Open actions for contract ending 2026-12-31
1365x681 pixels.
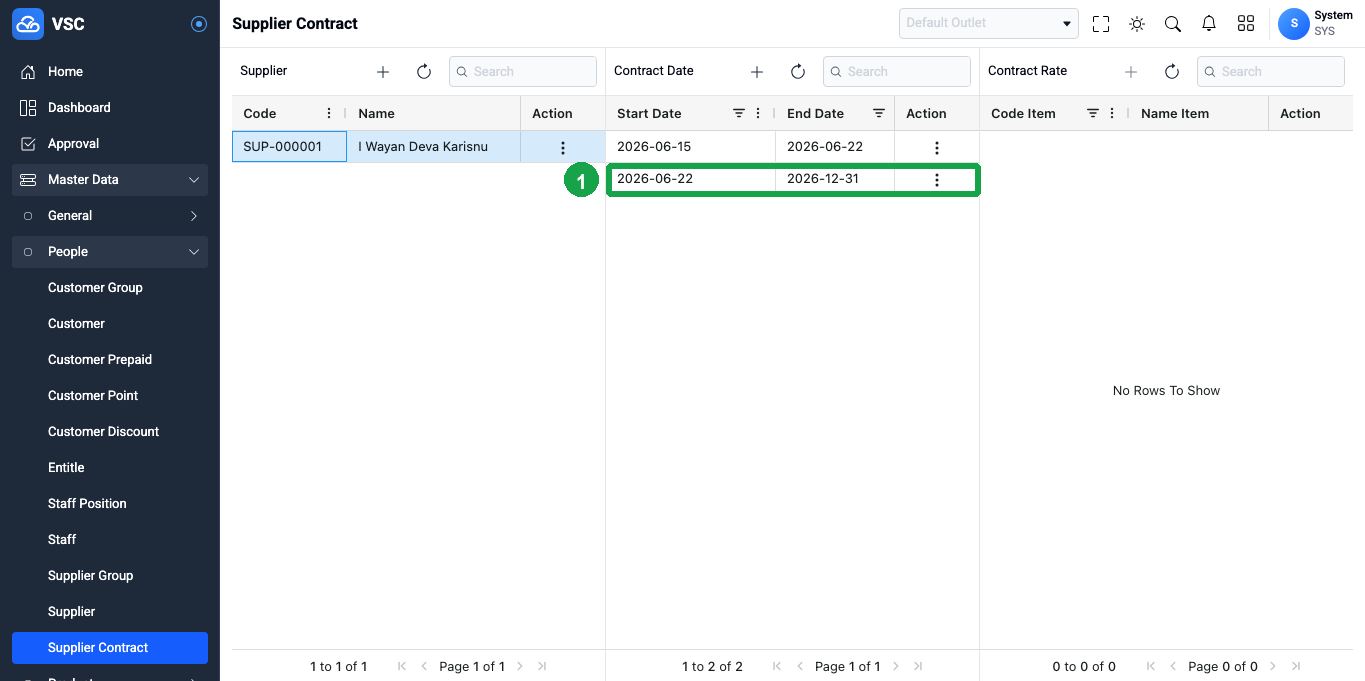tap(937, 179)
